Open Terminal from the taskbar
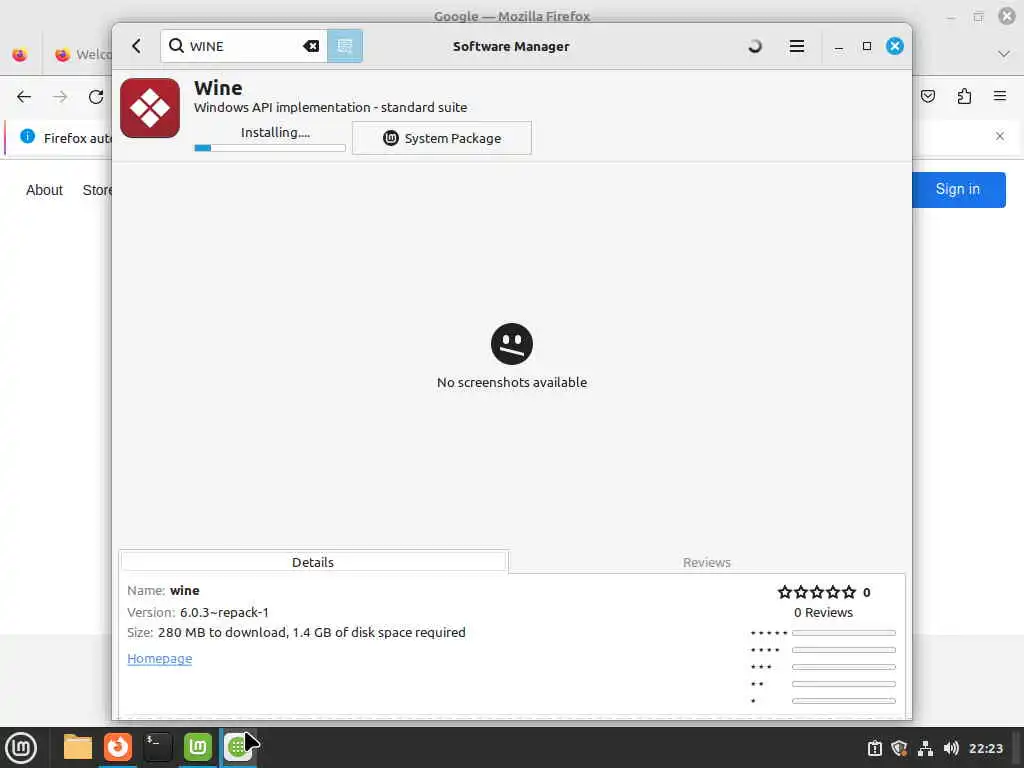1024x768 pixels. click(157, 747)
